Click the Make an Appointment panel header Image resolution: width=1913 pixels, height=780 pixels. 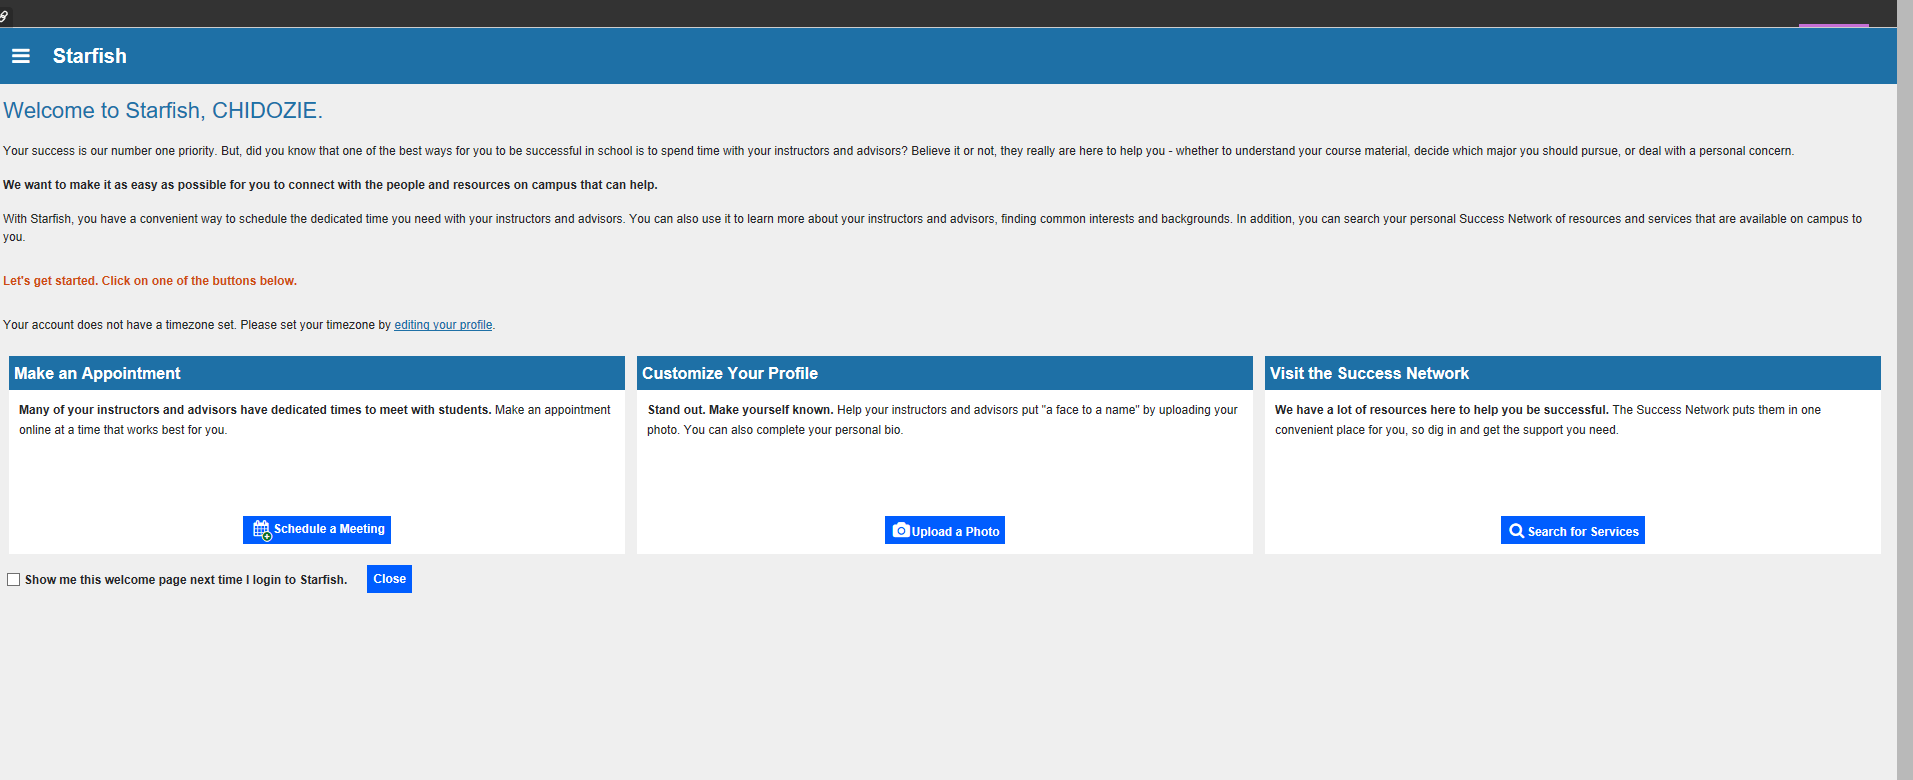pyautogui.click(x=317, y=373)
